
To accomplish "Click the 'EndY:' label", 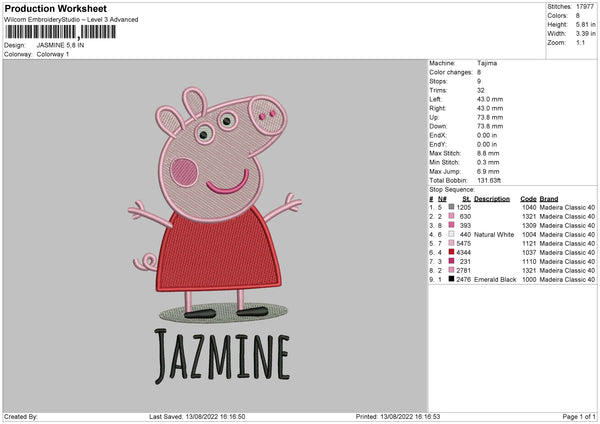I will click(x=438, y=144).
